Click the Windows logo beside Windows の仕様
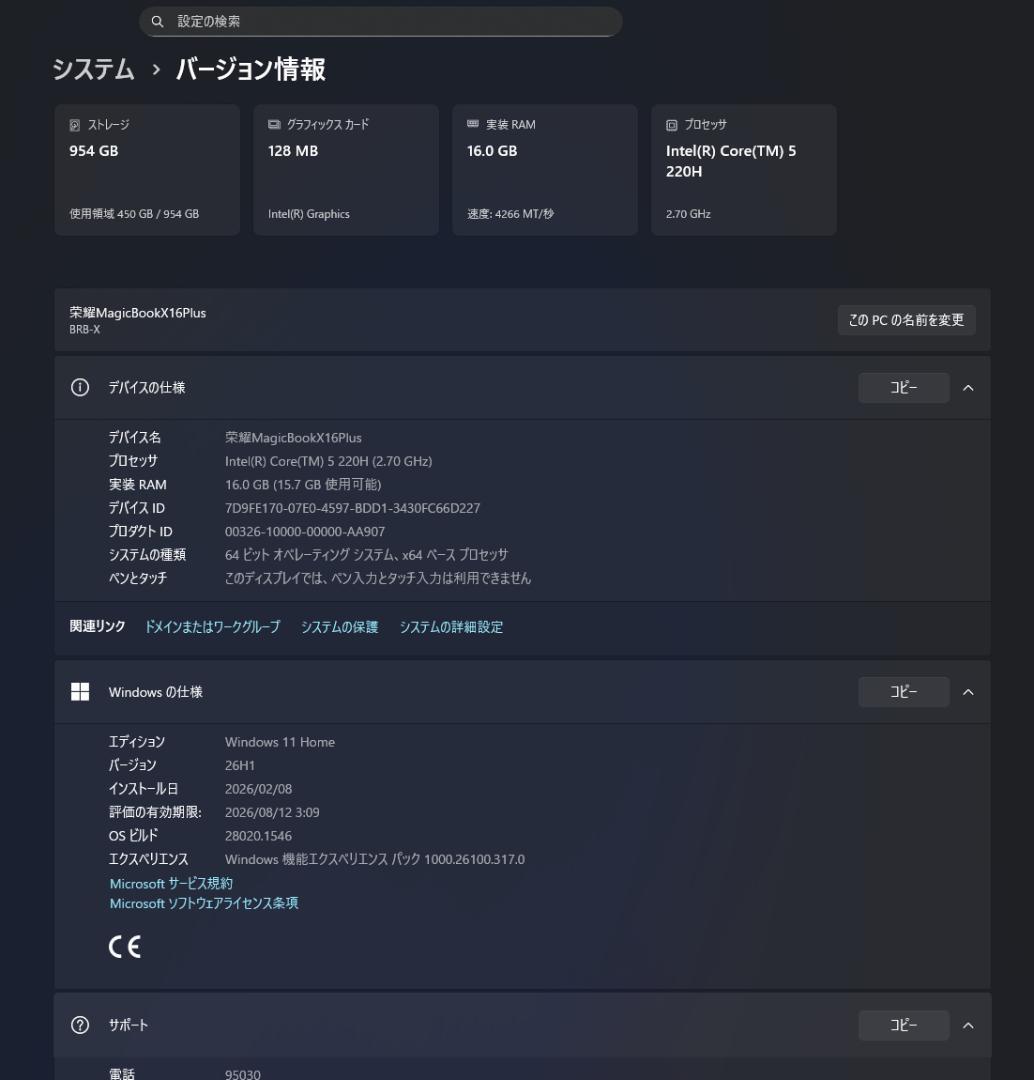 point(80,691)
